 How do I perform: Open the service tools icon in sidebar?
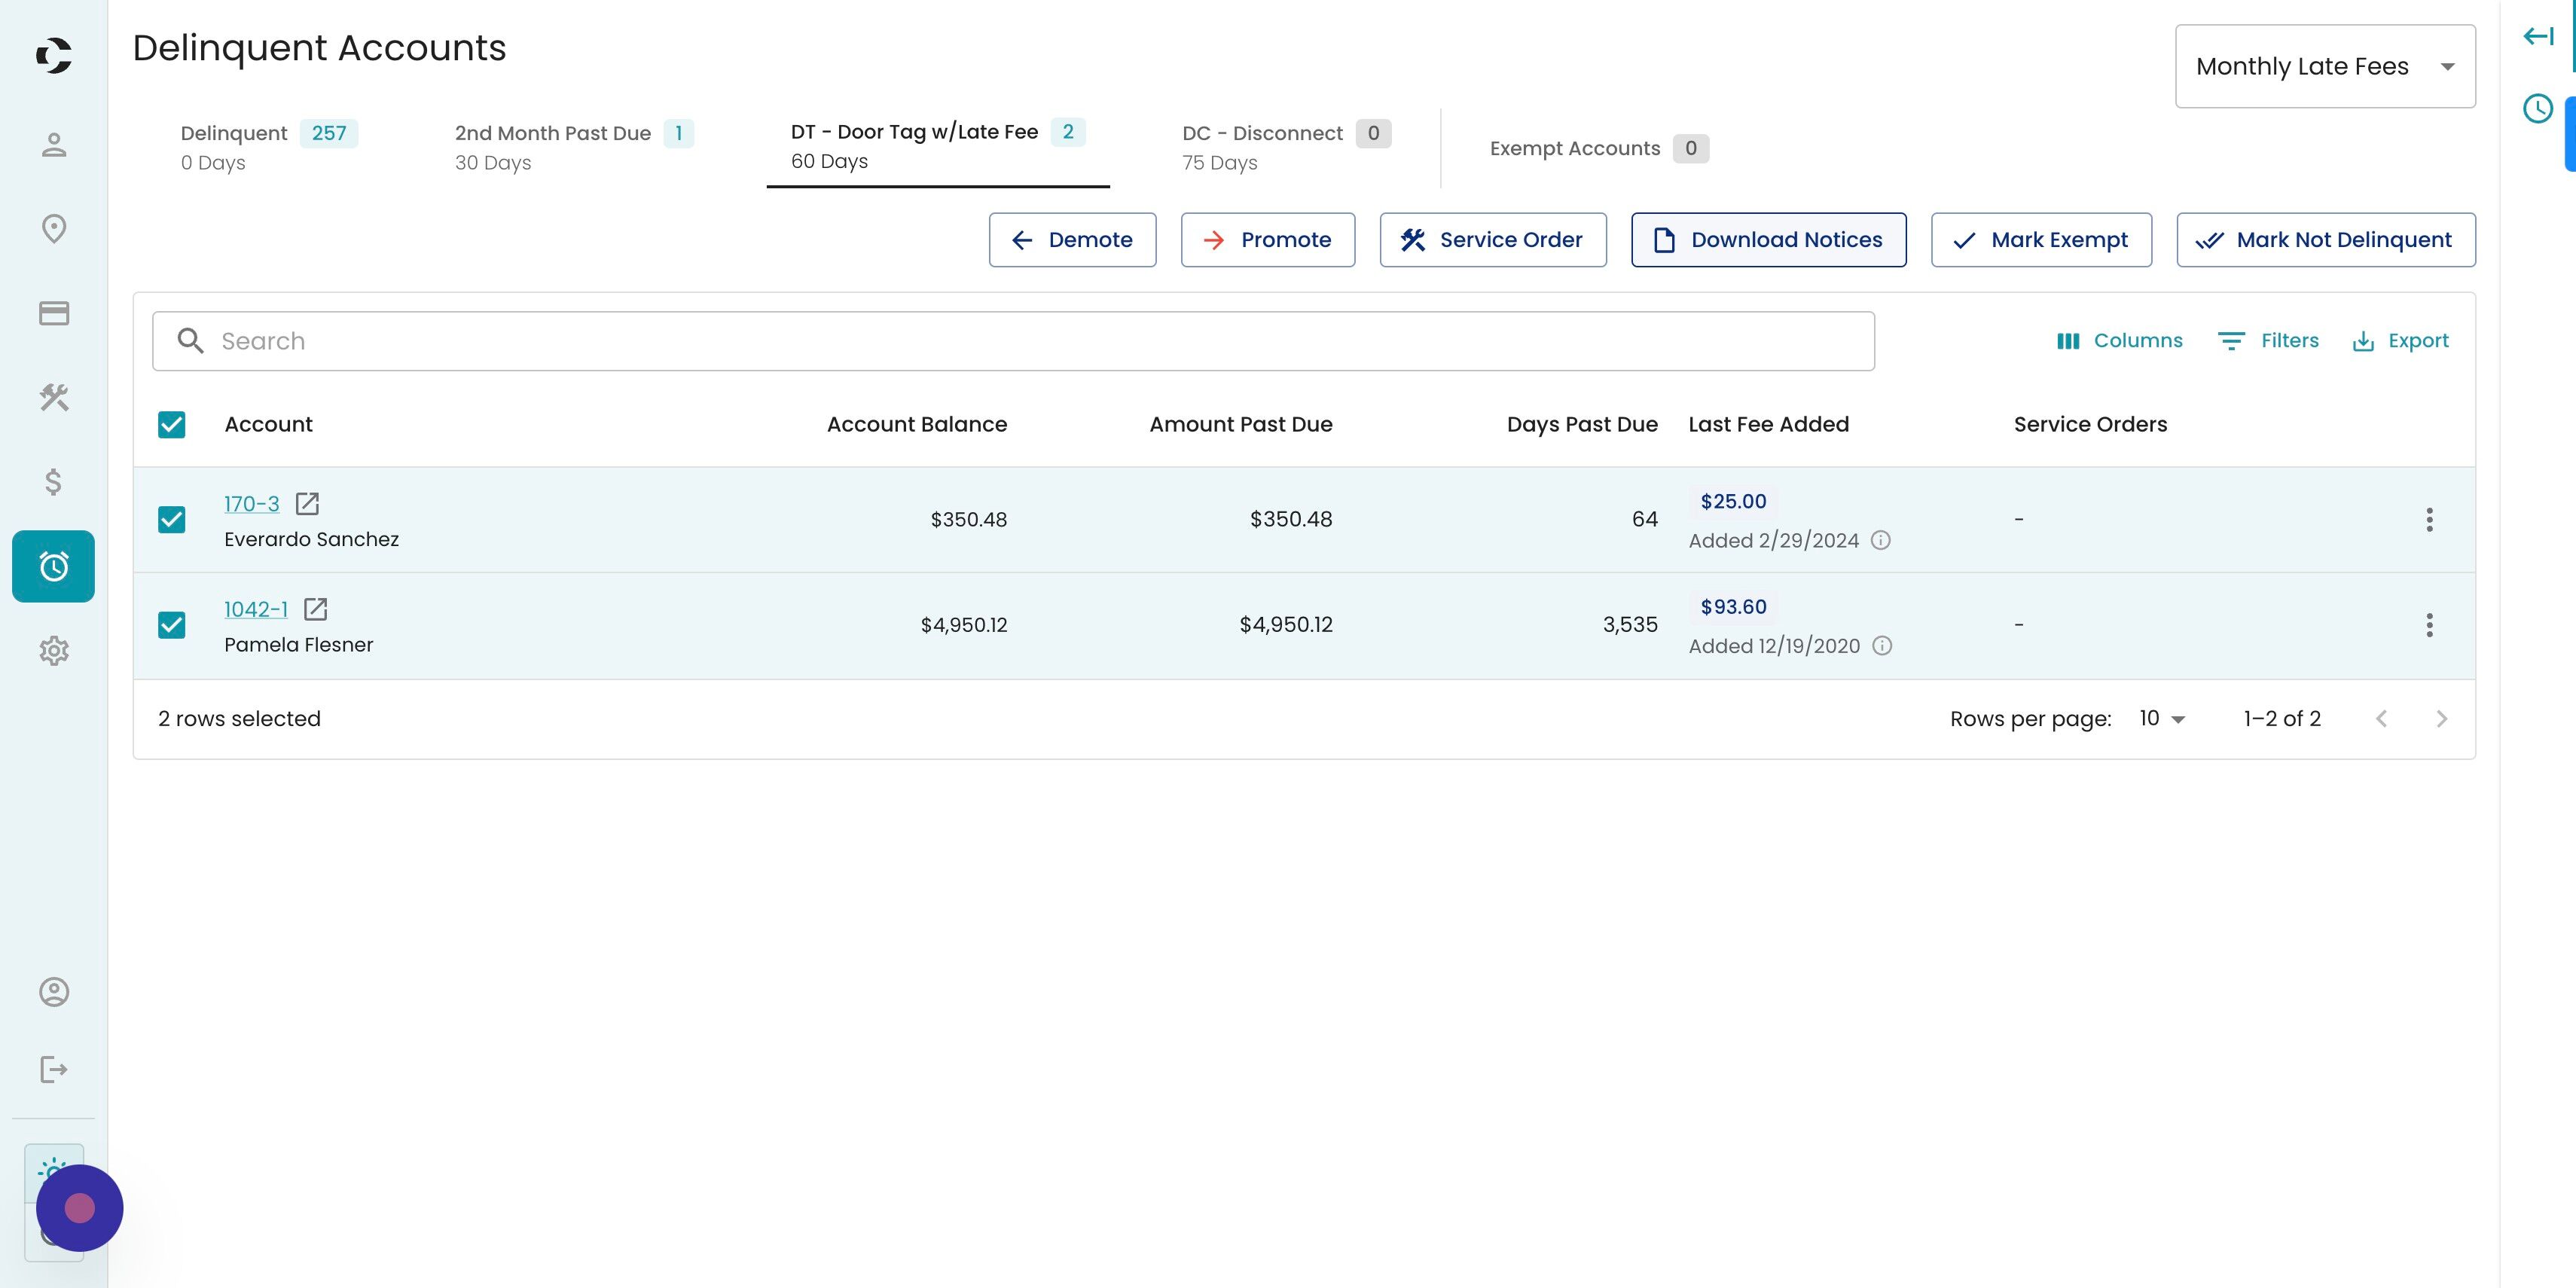54,398
